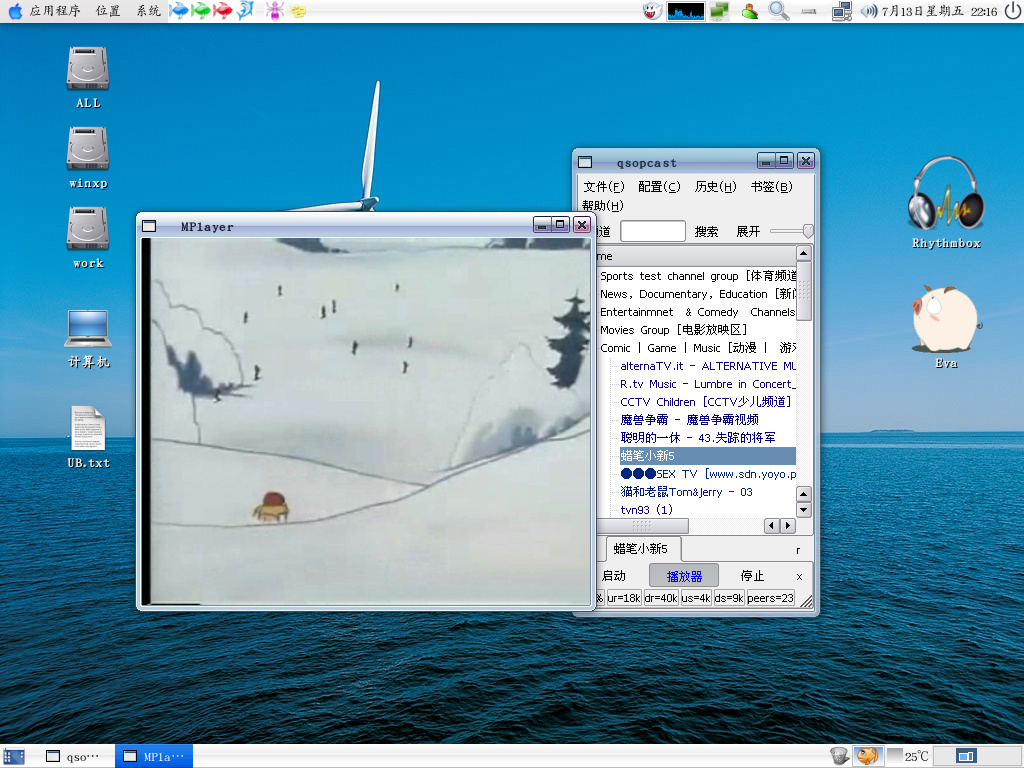Click the qsopcast zoom slider handle

pos(808,231)
